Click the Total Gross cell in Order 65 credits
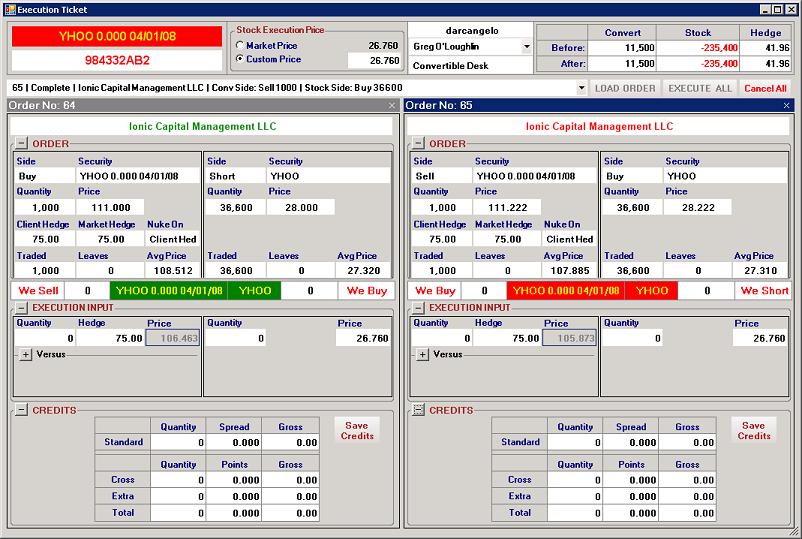 687,513
